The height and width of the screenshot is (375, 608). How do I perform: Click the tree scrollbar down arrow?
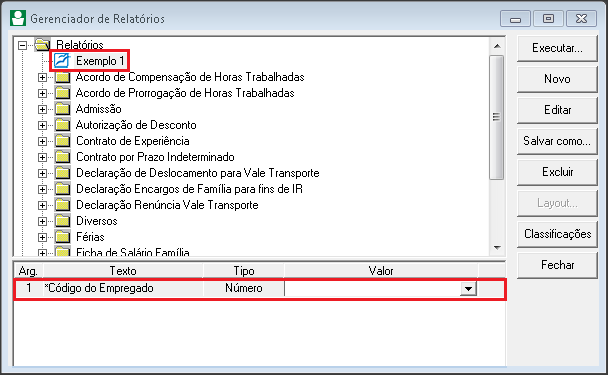point(497,247)
